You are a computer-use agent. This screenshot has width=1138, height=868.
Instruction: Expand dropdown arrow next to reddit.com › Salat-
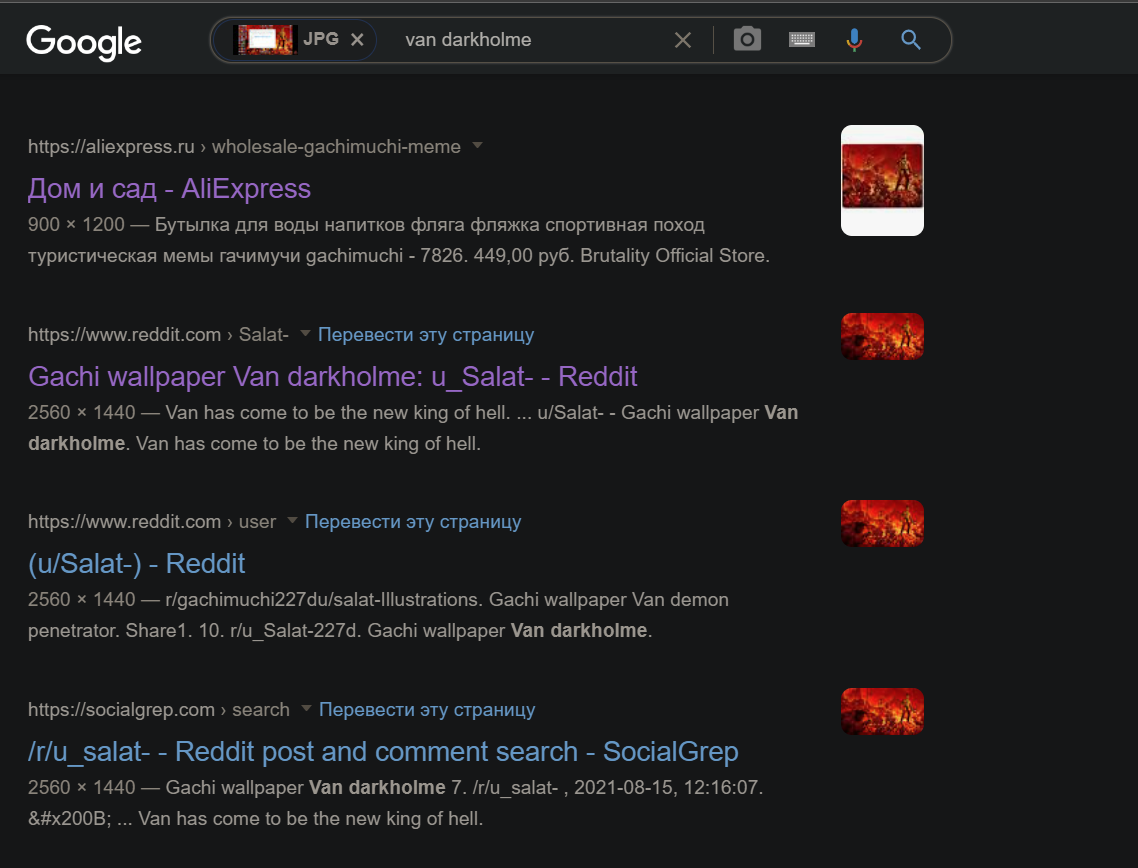point(306,333)
